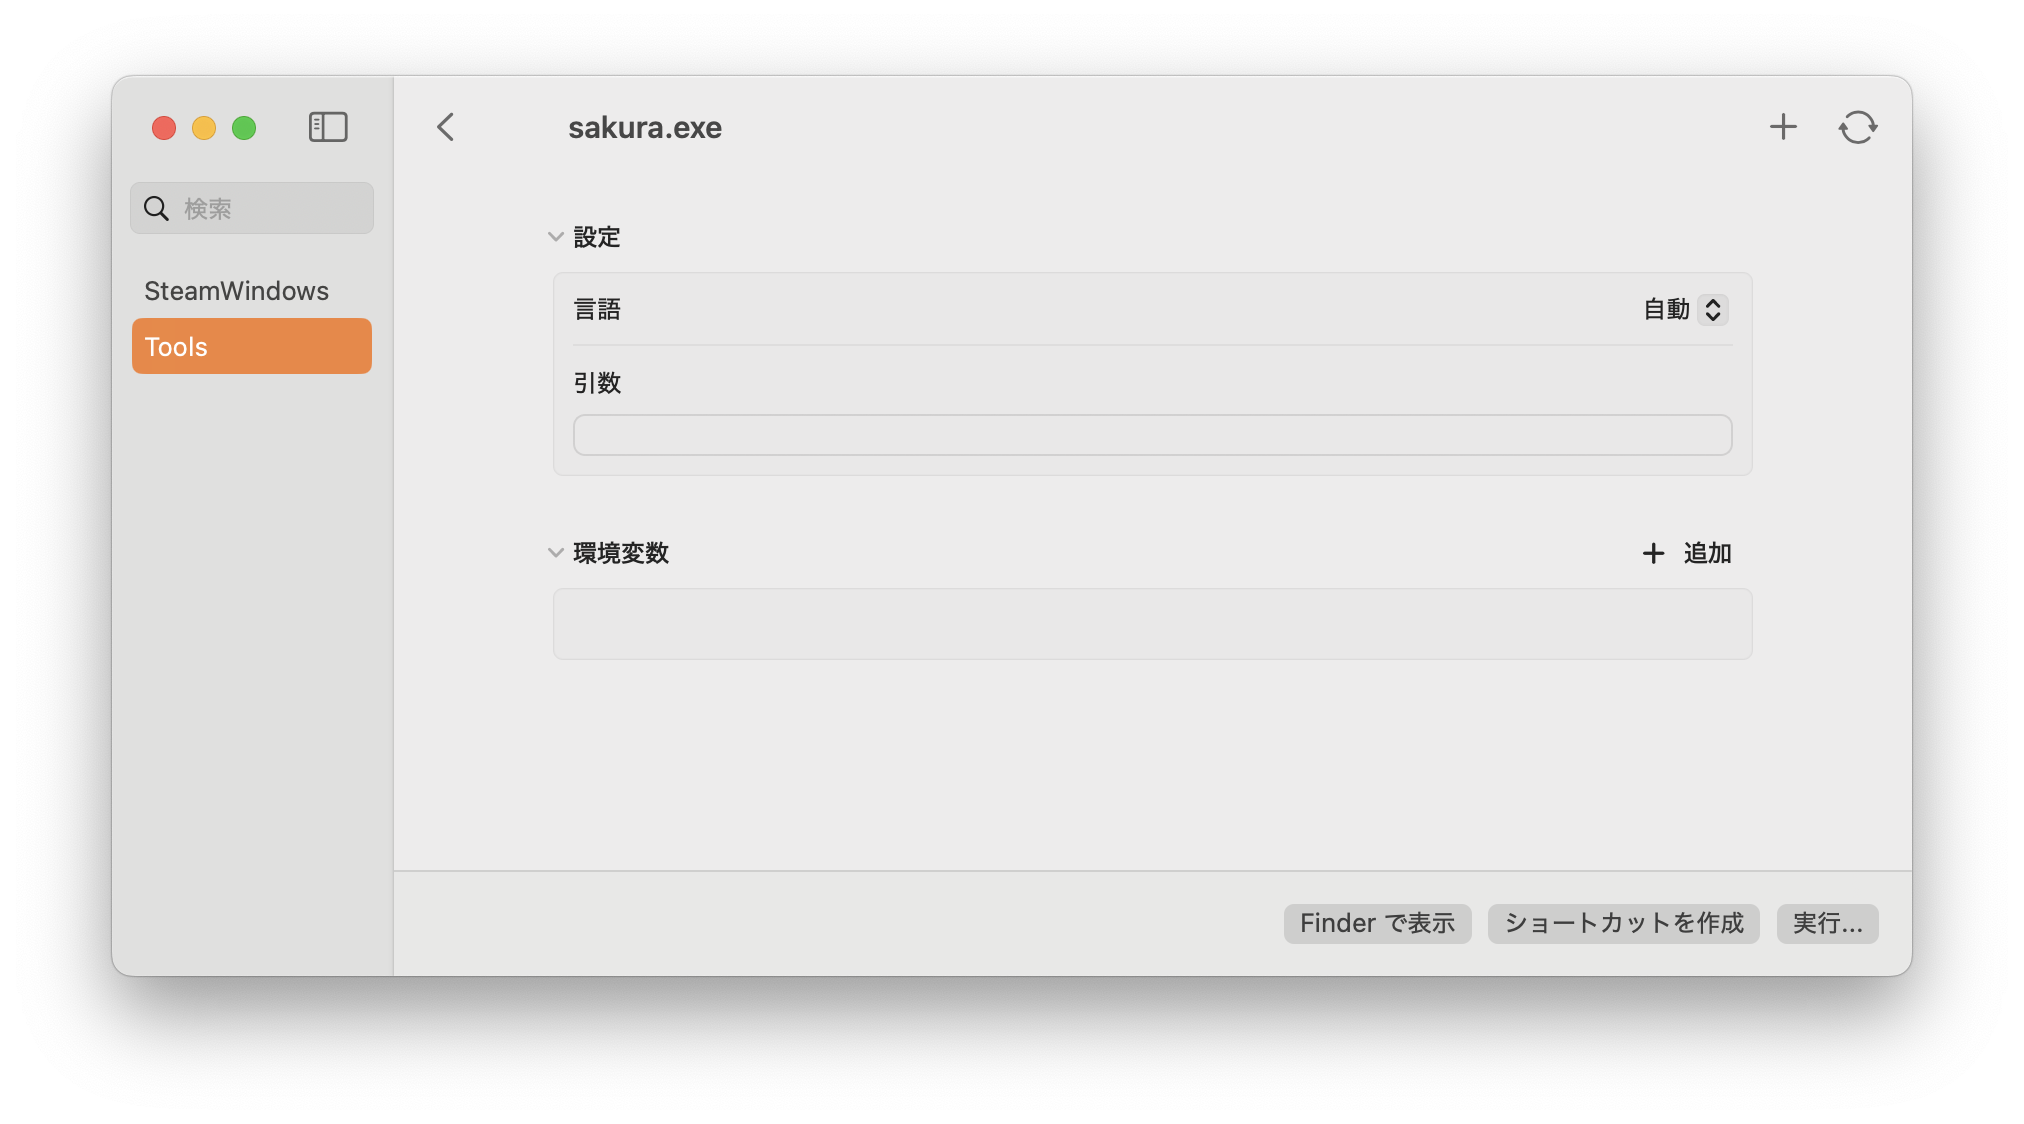The width and height of the screenshot is (2024, 1124).
Task: Click the refresh circular arrows icon
Action: (1858, 127)
